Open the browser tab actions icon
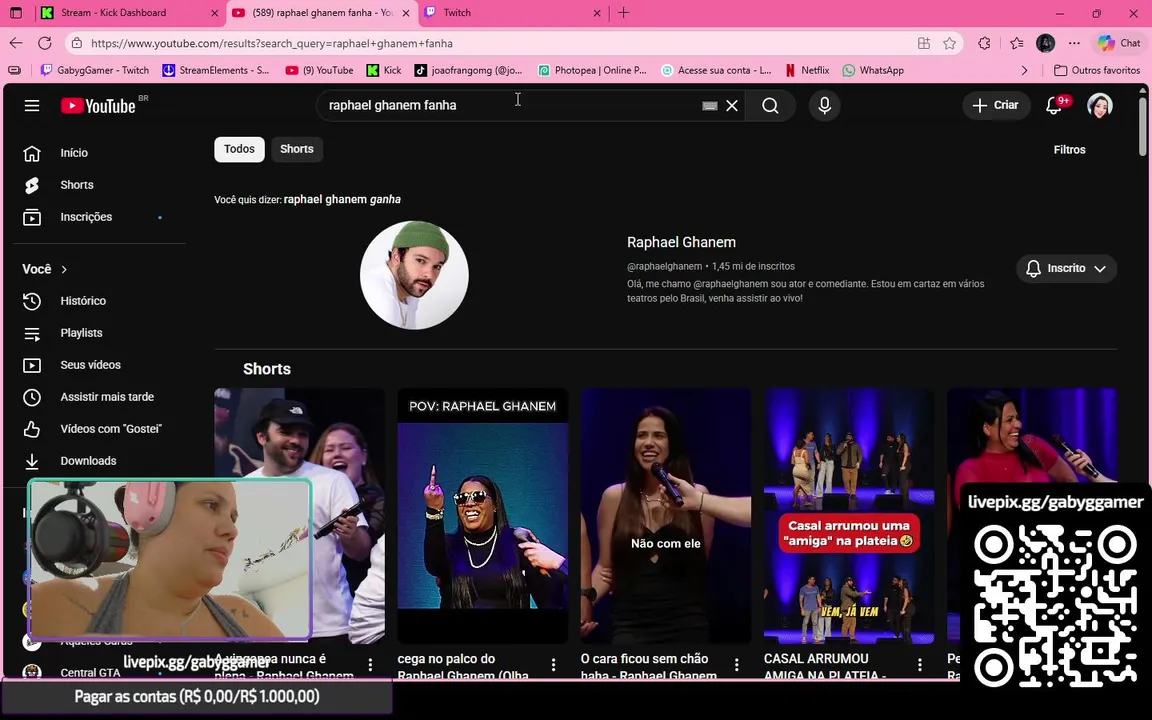The image size is (1152, 720). pyautogui.click(x=15, y=12)
